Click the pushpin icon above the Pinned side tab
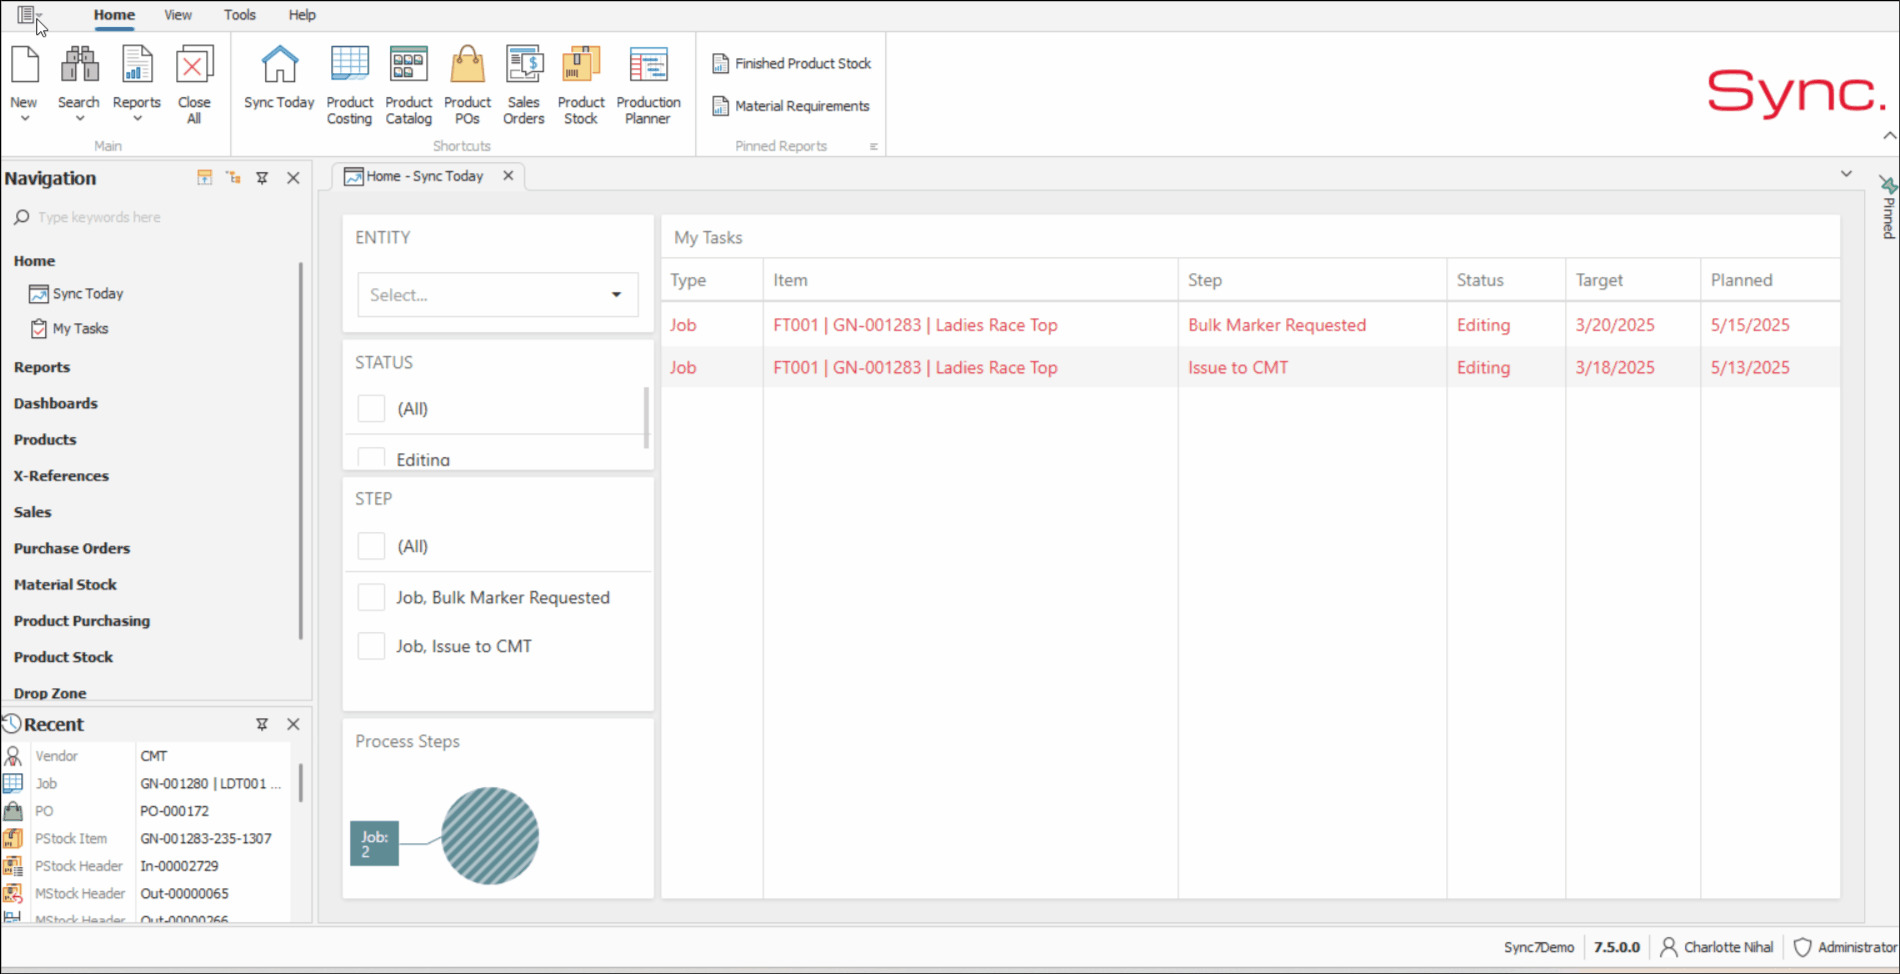 click(1888, 185)
